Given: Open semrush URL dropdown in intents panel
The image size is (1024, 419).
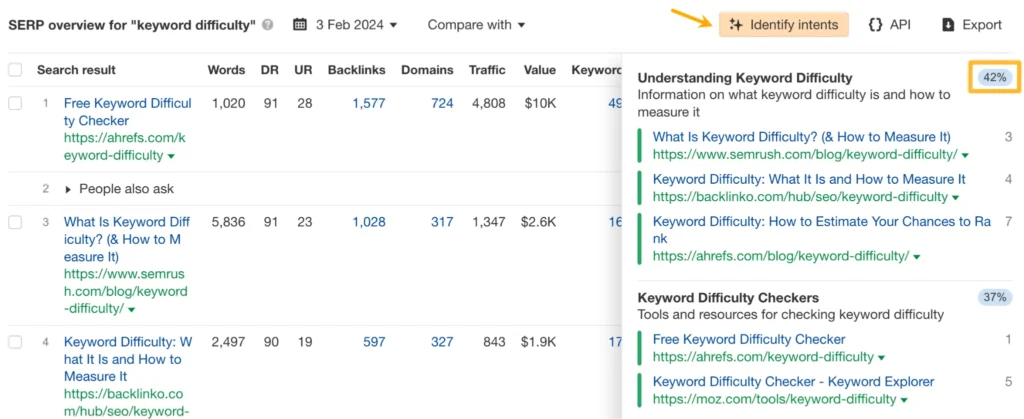Looking at the screenshot, I should point(965,155).
